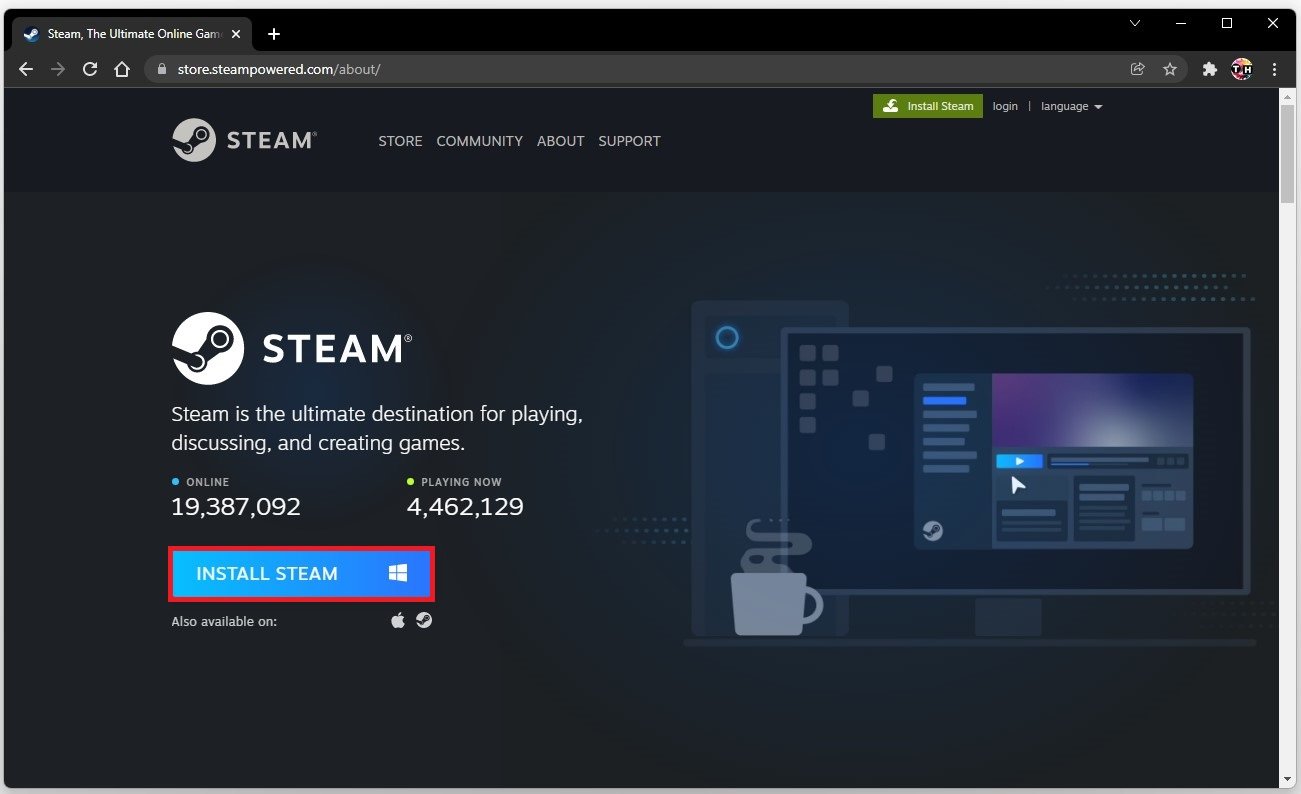
Task: Click the large blue INSTALL STEAM button
Action: (301, 573)
